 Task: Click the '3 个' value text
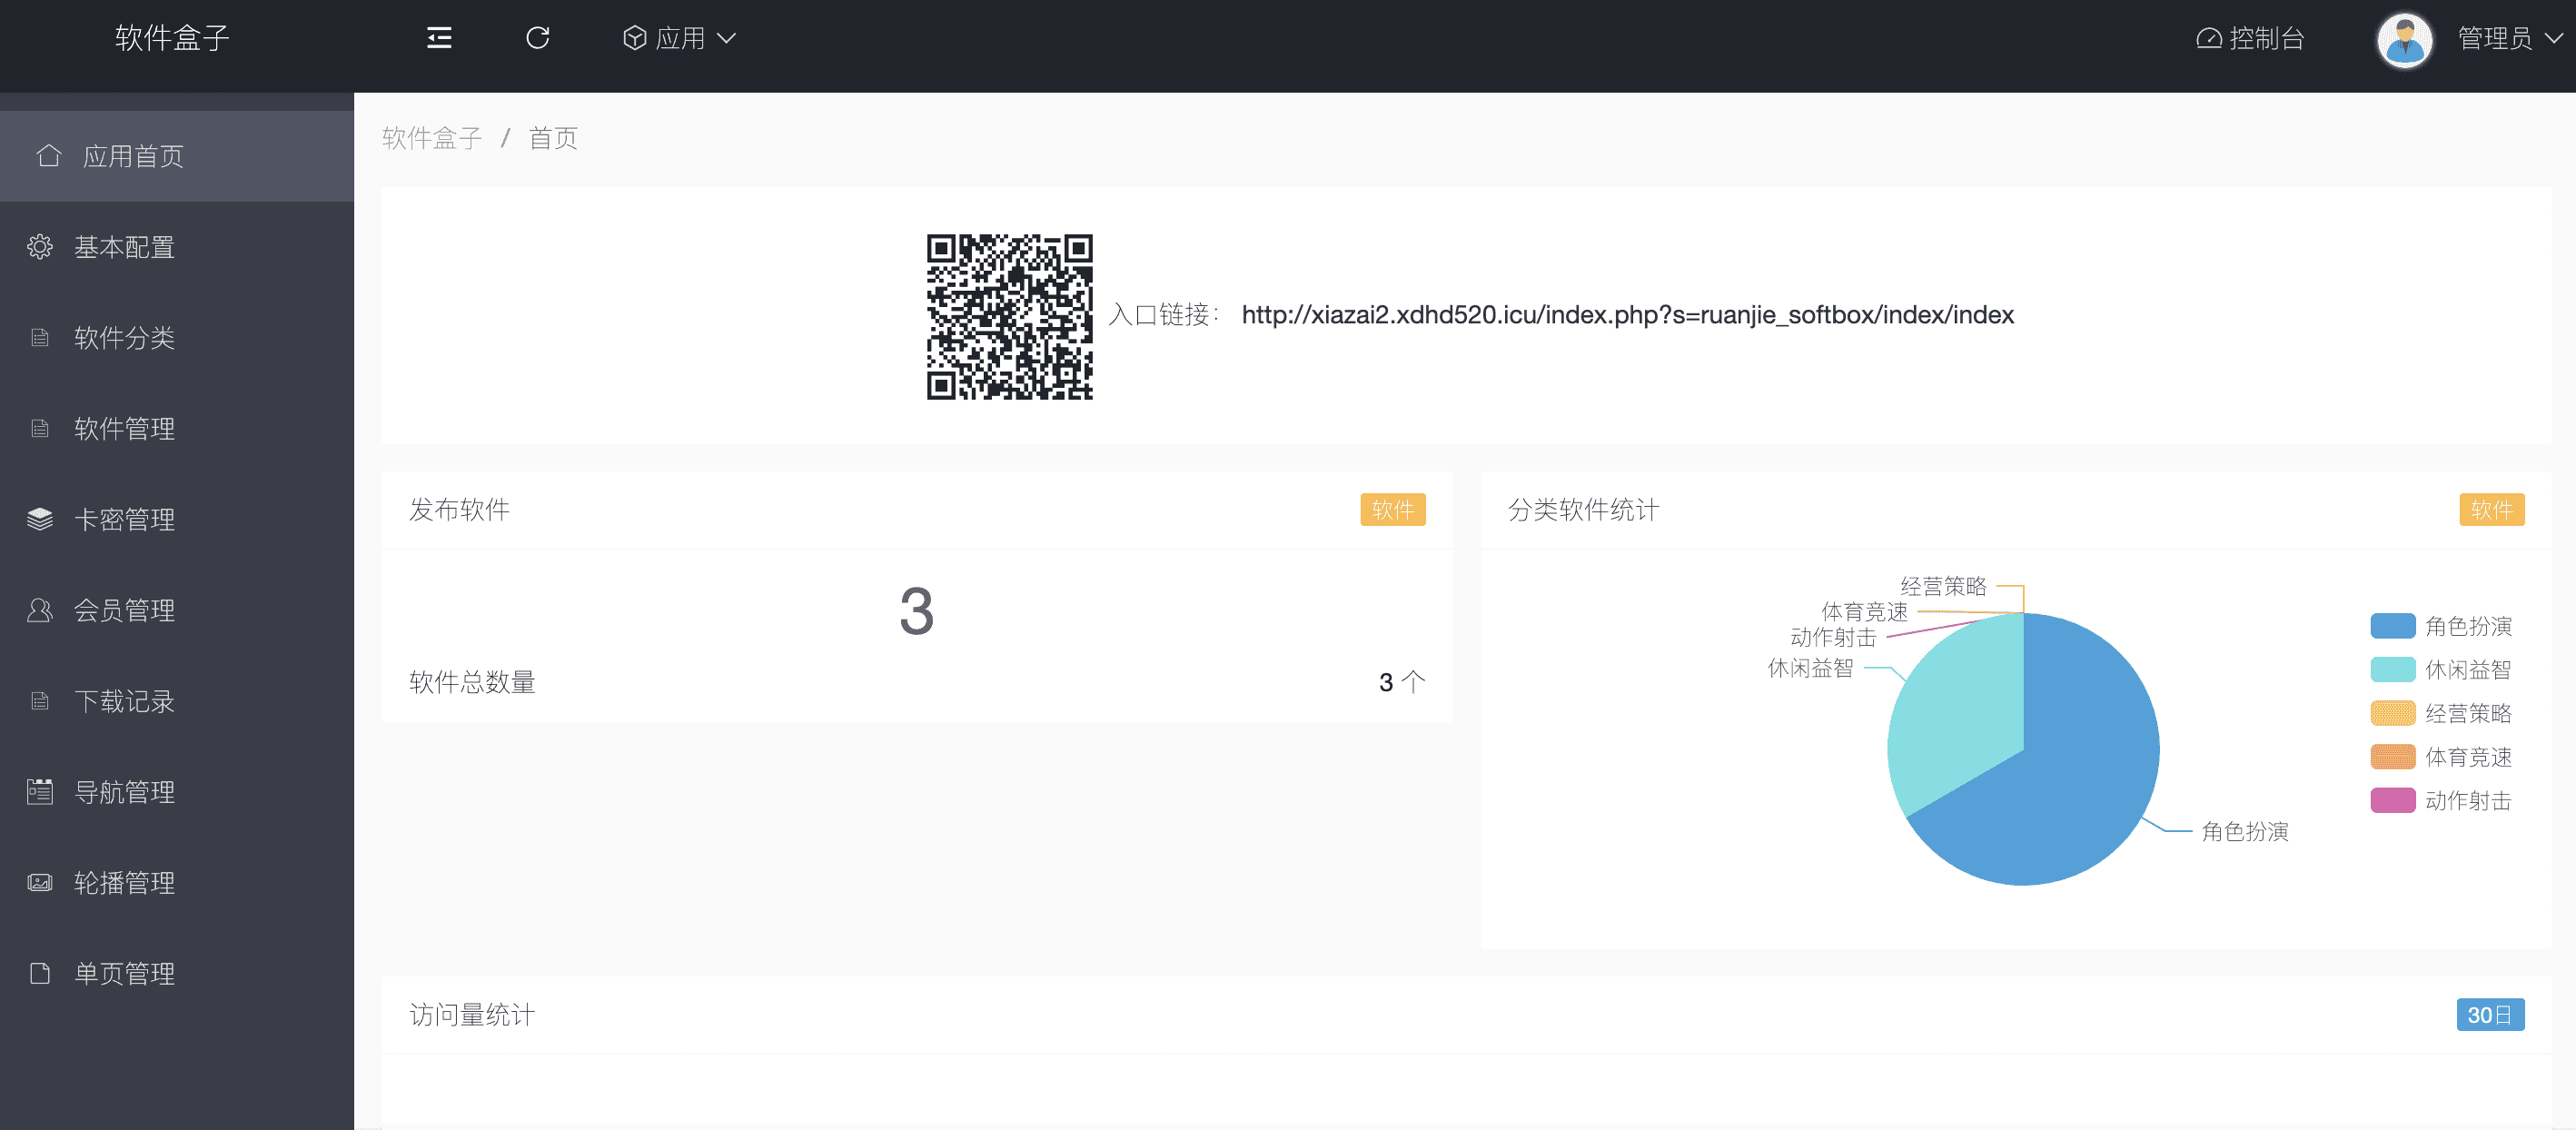(1401, 683)
